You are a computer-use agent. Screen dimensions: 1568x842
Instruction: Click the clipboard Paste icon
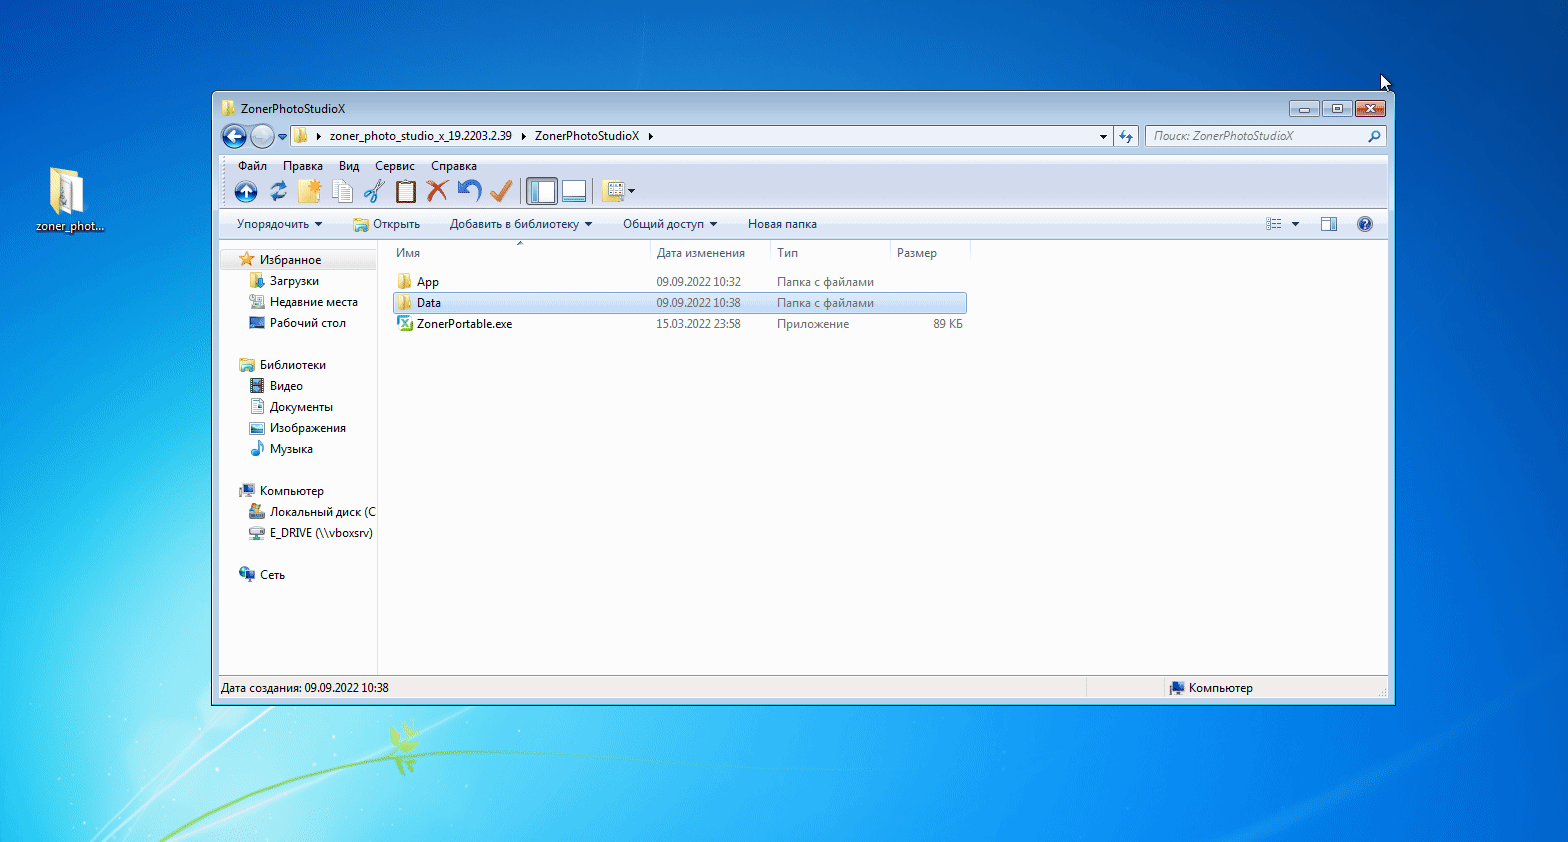(x=406, y=191)
